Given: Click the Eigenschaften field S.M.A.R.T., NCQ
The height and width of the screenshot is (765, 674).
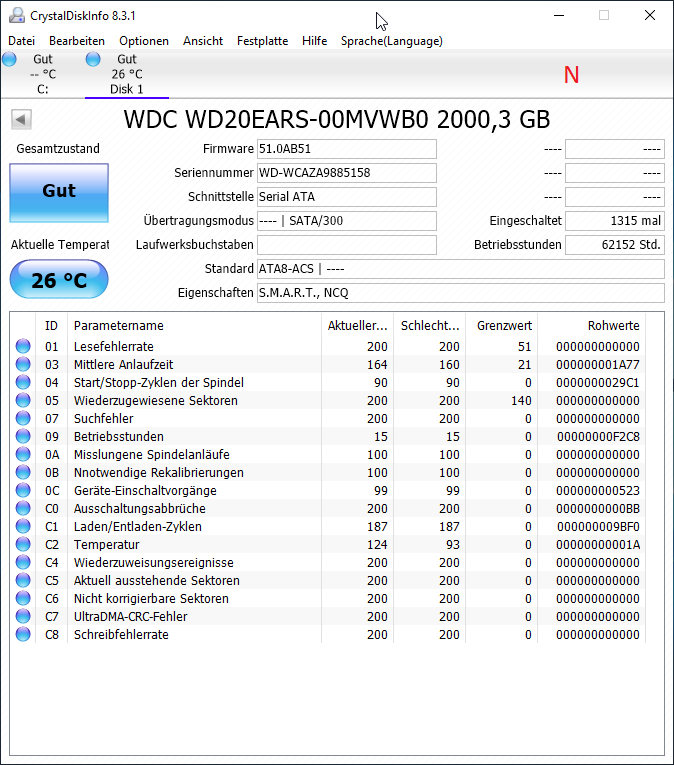Looking at the screenshot, I should [x=461, y=293].
